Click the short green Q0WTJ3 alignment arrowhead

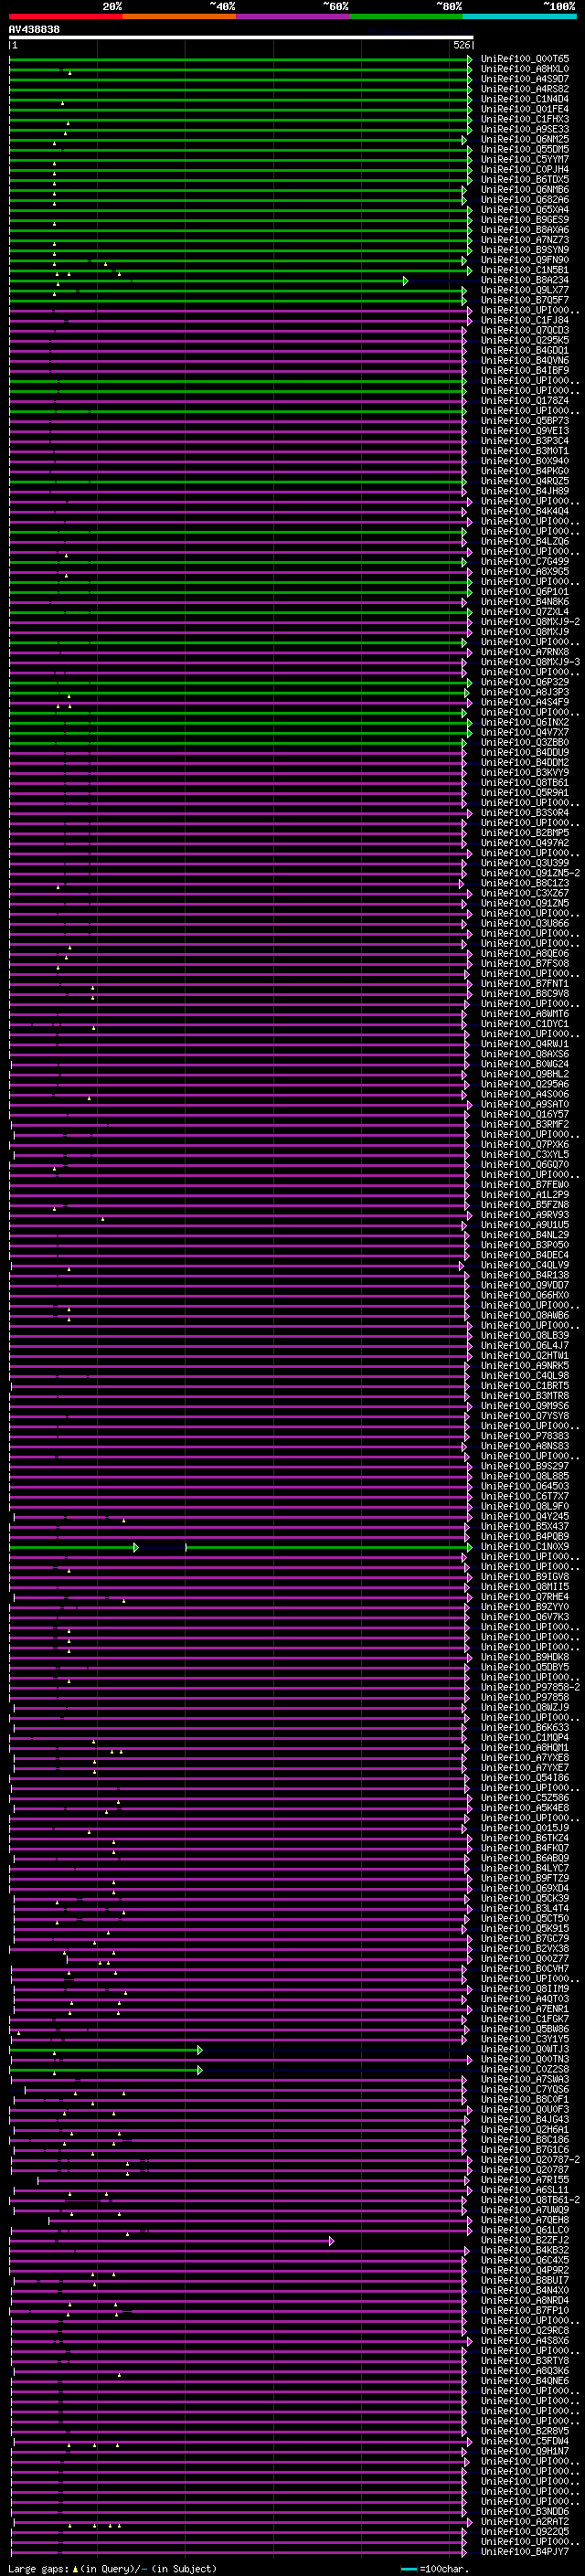200,2050
